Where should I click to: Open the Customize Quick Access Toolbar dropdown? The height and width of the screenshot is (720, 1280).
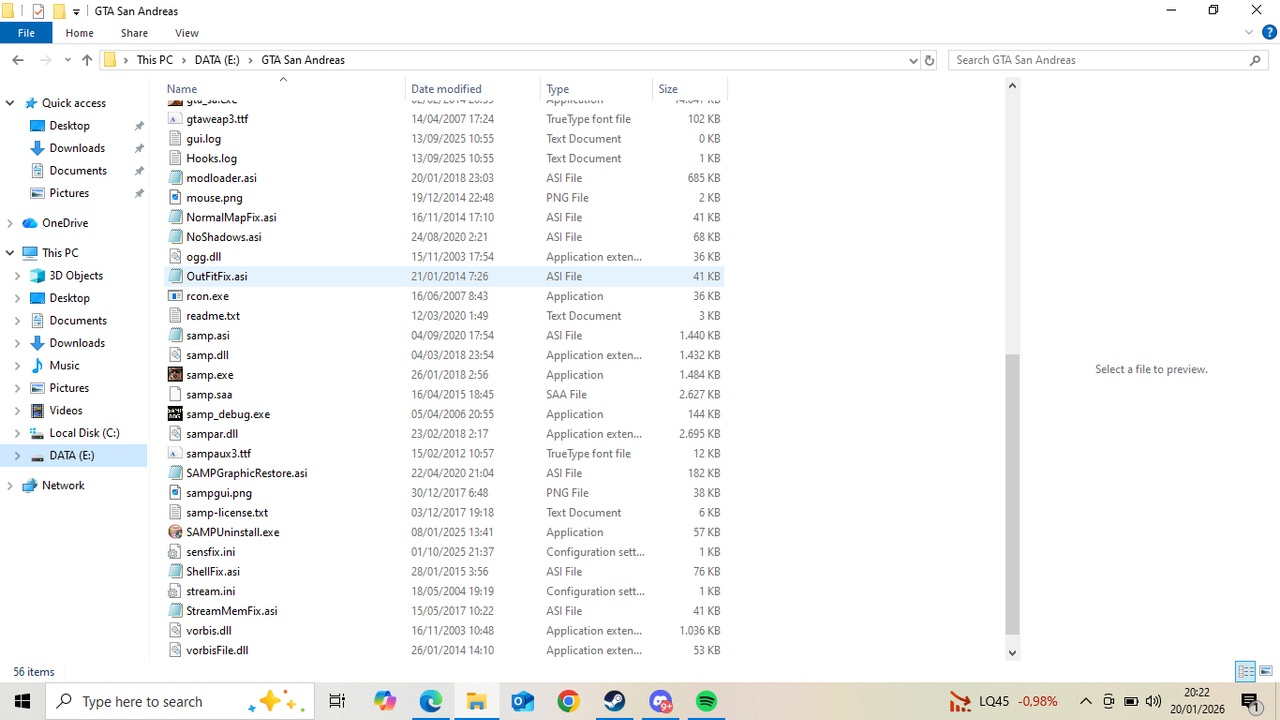pyautogui.click(x=76, y=12)
